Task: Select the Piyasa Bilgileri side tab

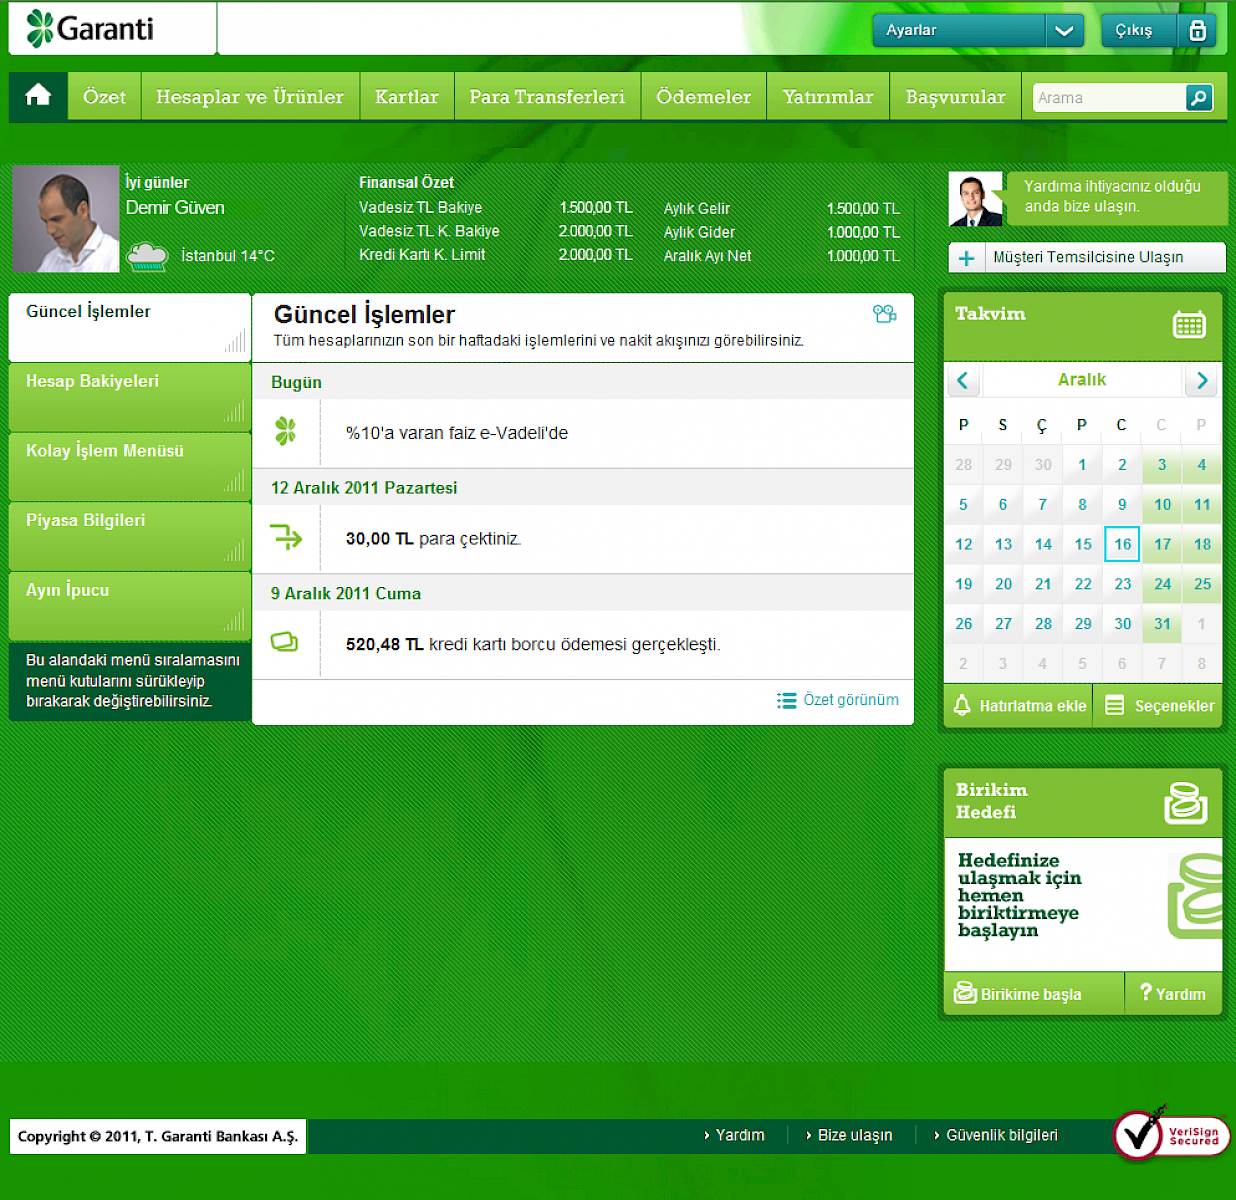Action: click(129, 535)
